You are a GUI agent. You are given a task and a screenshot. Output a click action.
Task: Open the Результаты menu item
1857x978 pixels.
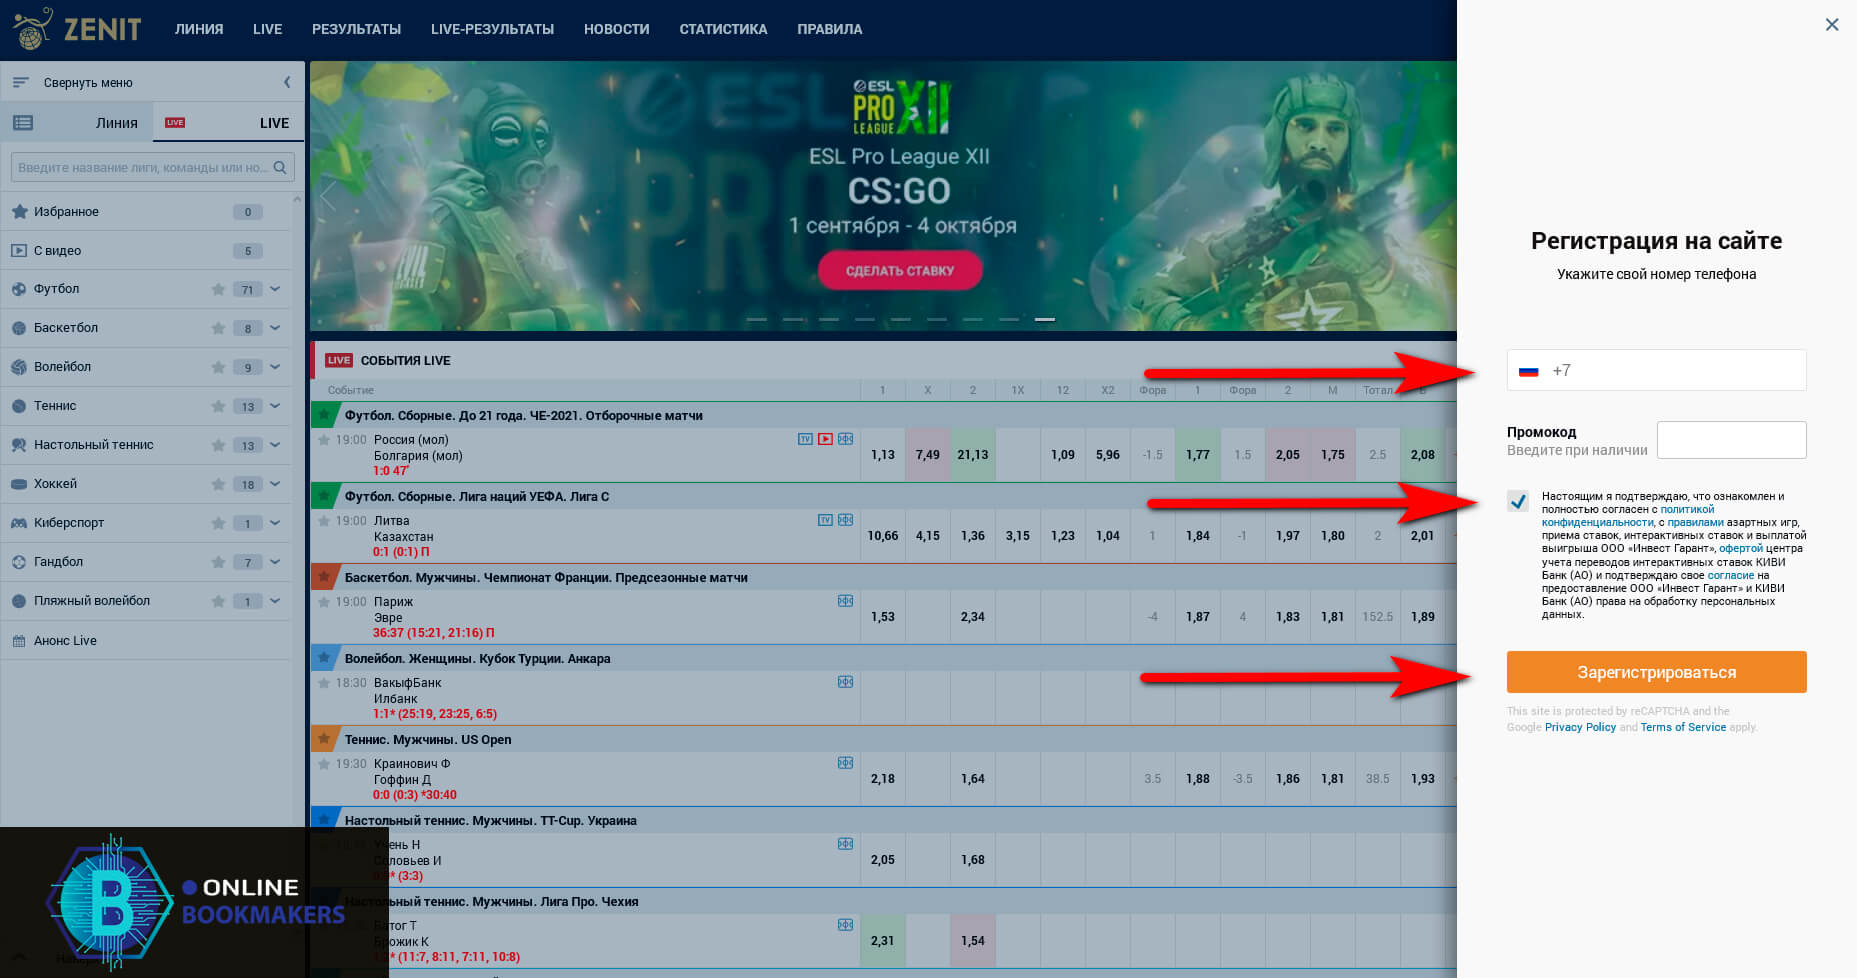point(356,29)
